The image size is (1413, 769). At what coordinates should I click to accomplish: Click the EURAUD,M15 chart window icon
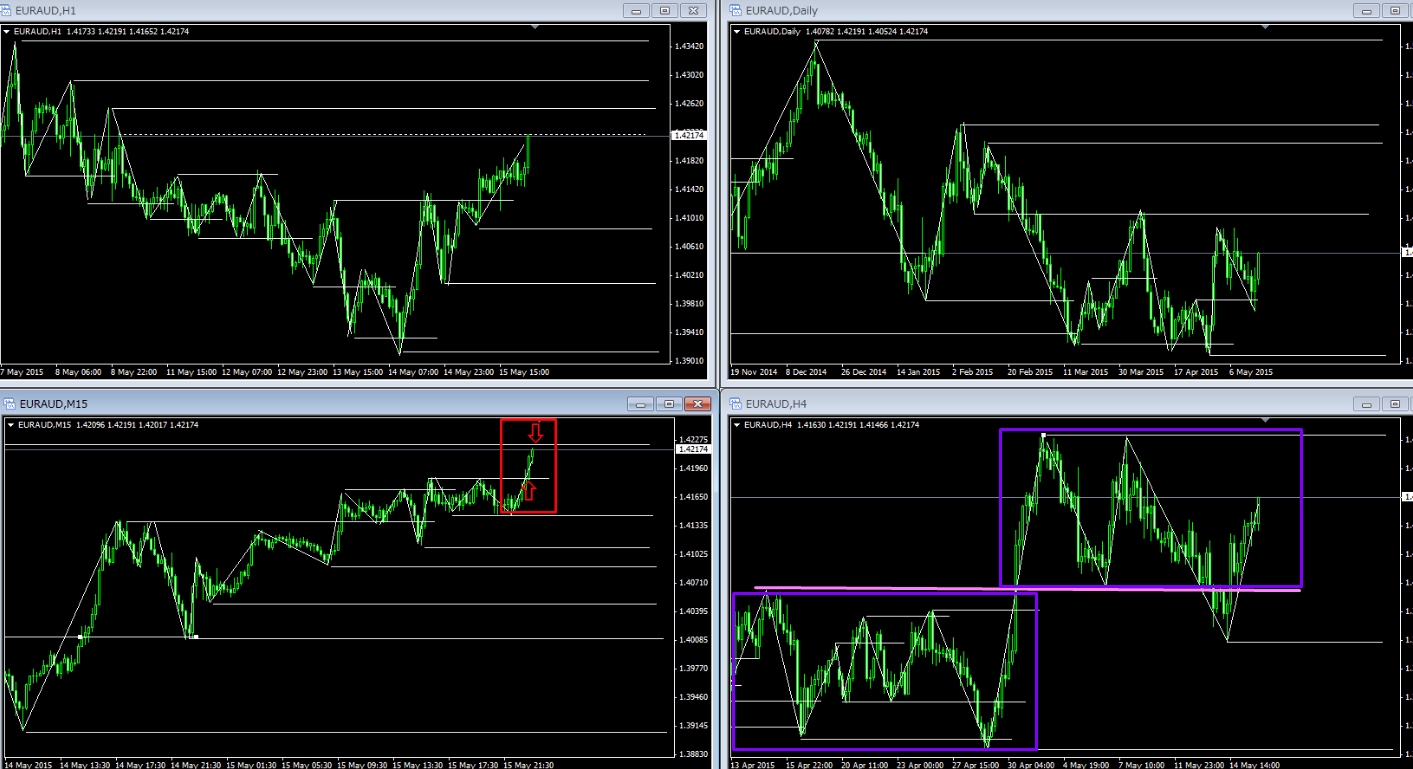point(8,403)
